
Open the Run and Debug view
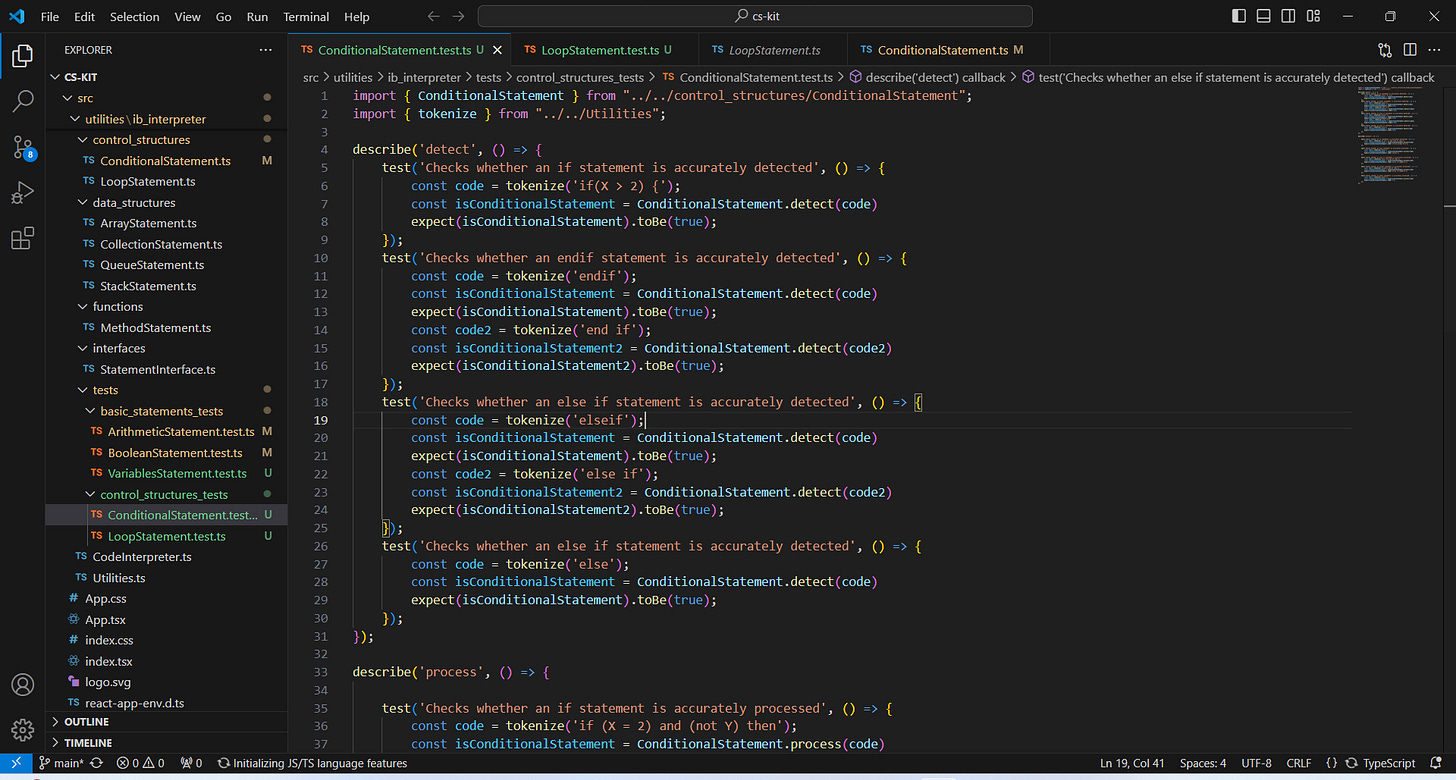pyautogui.click(x=22, y=193)
